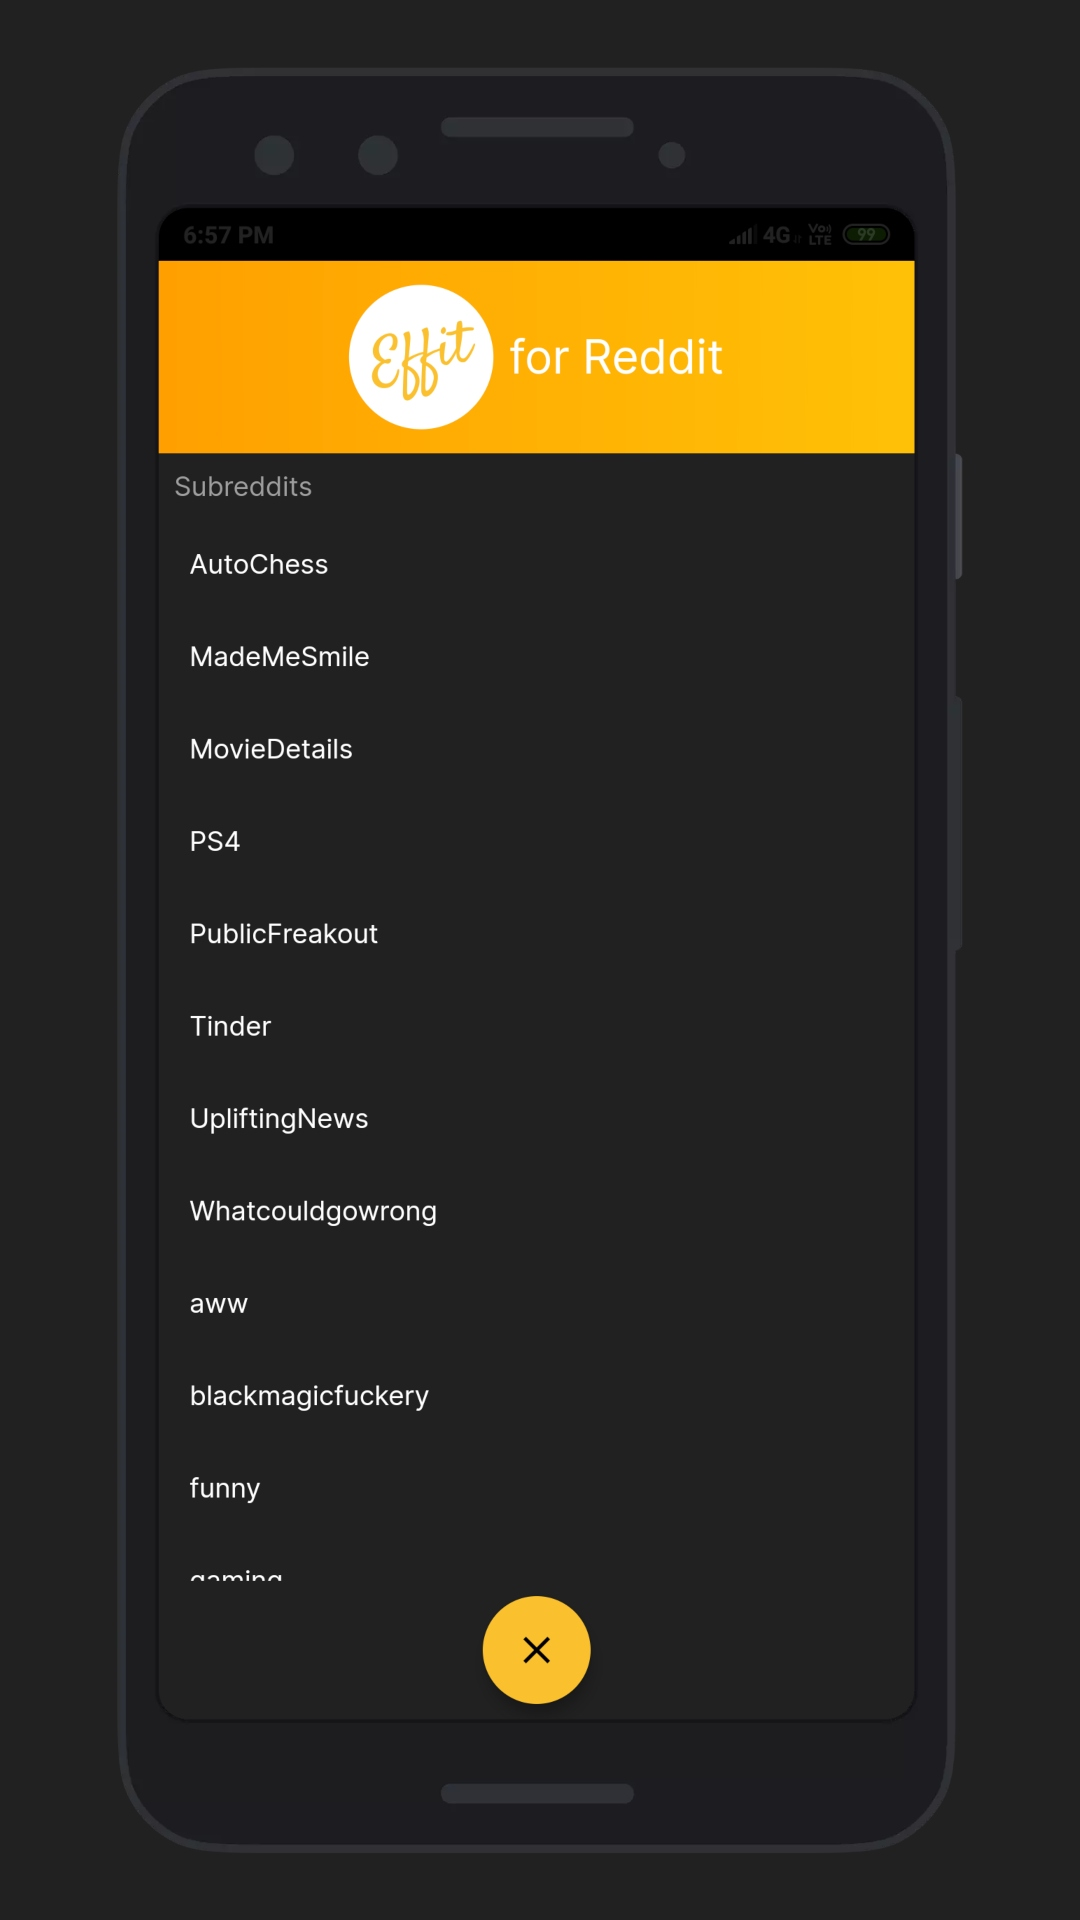1080x1920 pixels.
Task: Open the UpliftingNews subreddit
Action: pyautogui.click(x=536, y=1118)
